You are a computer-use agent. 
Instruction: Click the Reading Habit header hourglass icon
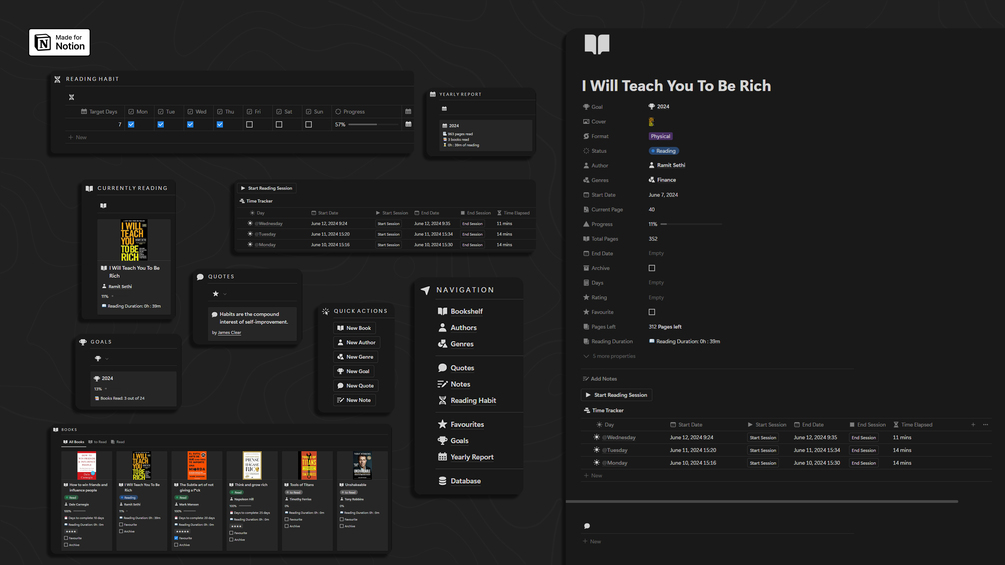pyautogui.click(x=57, y=79)
